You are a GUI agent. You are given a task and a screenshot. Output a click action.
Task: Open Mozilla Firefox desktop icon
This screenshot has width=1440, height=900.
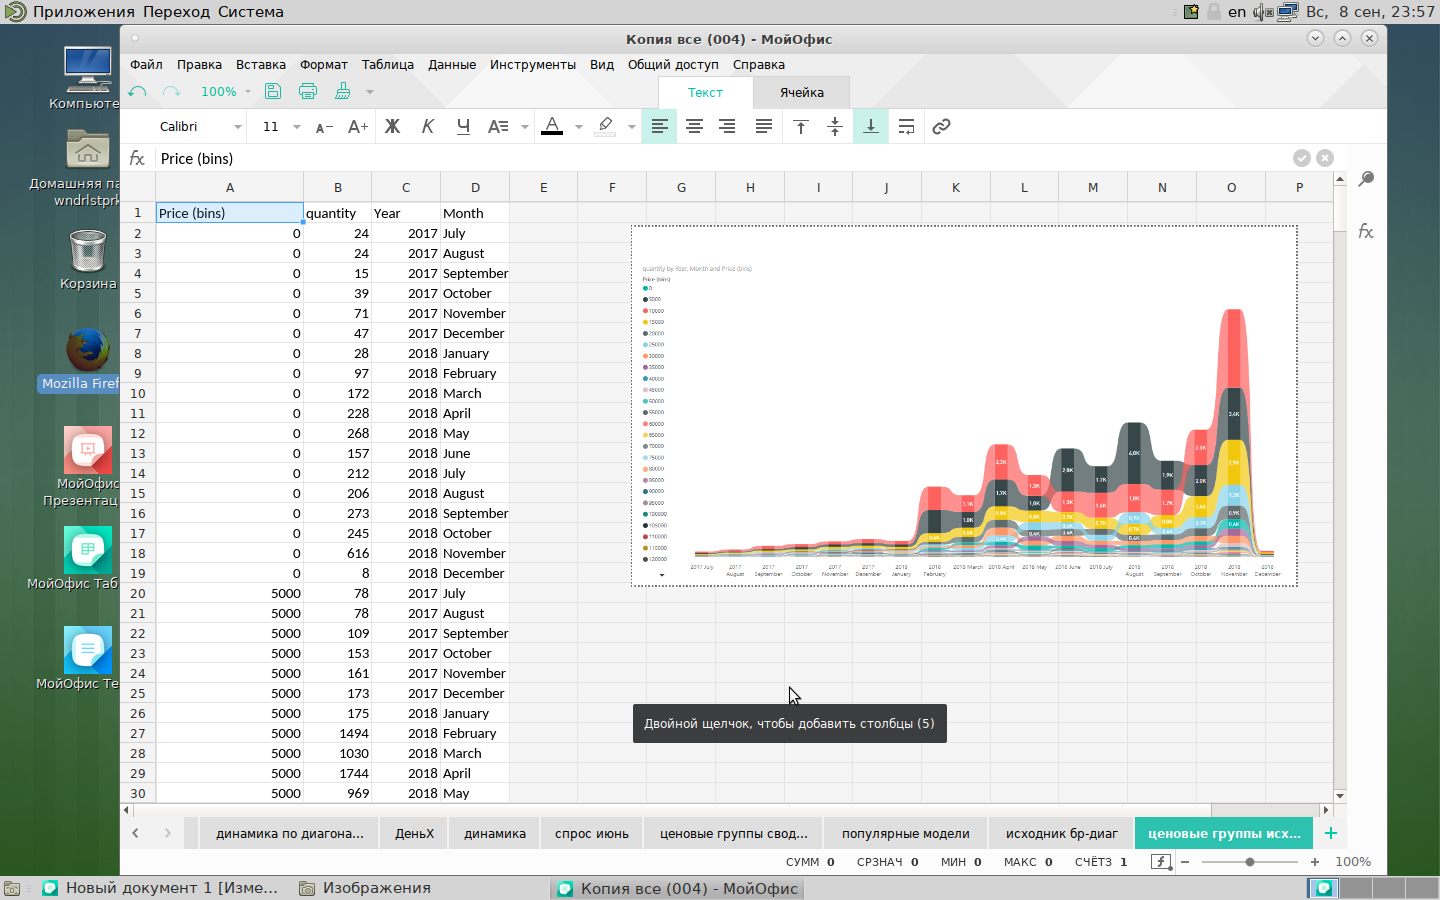(x=88, y=360)
